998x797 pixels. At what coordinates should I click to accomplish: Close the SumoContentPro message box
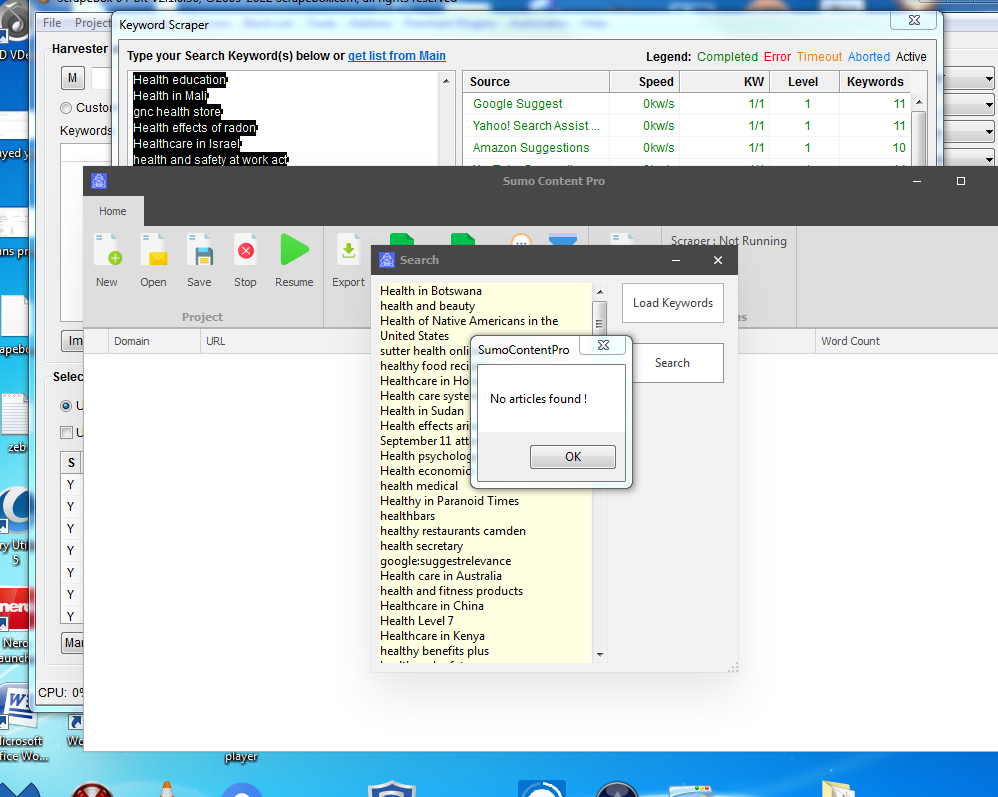tap(603, 345)
